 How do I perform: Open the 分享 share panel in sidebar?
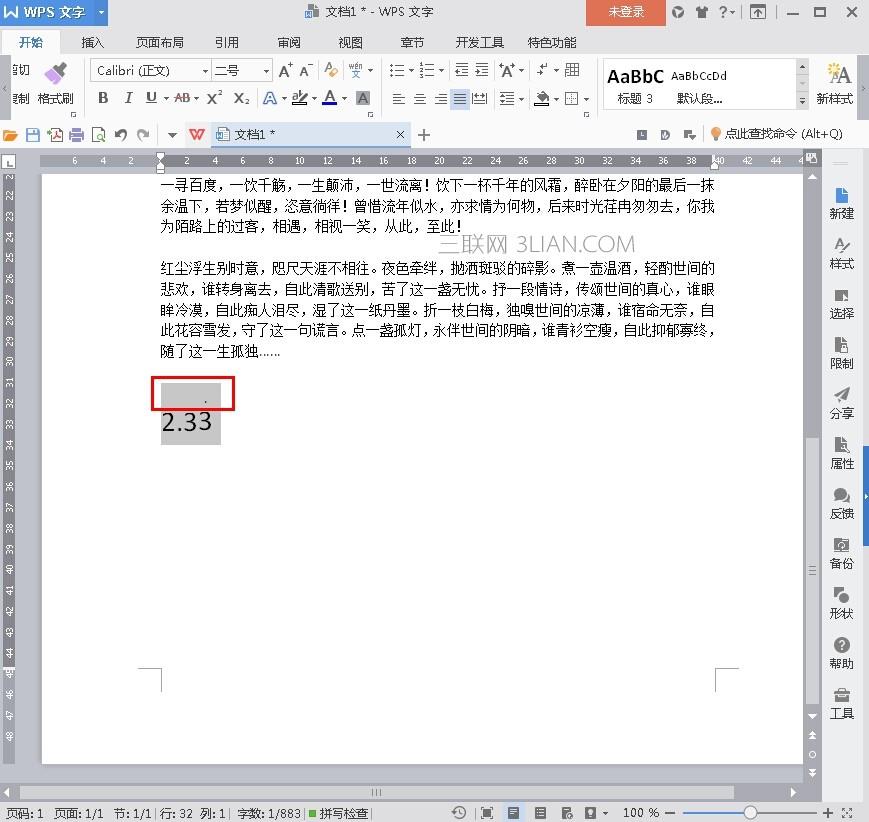coord(841,402)
